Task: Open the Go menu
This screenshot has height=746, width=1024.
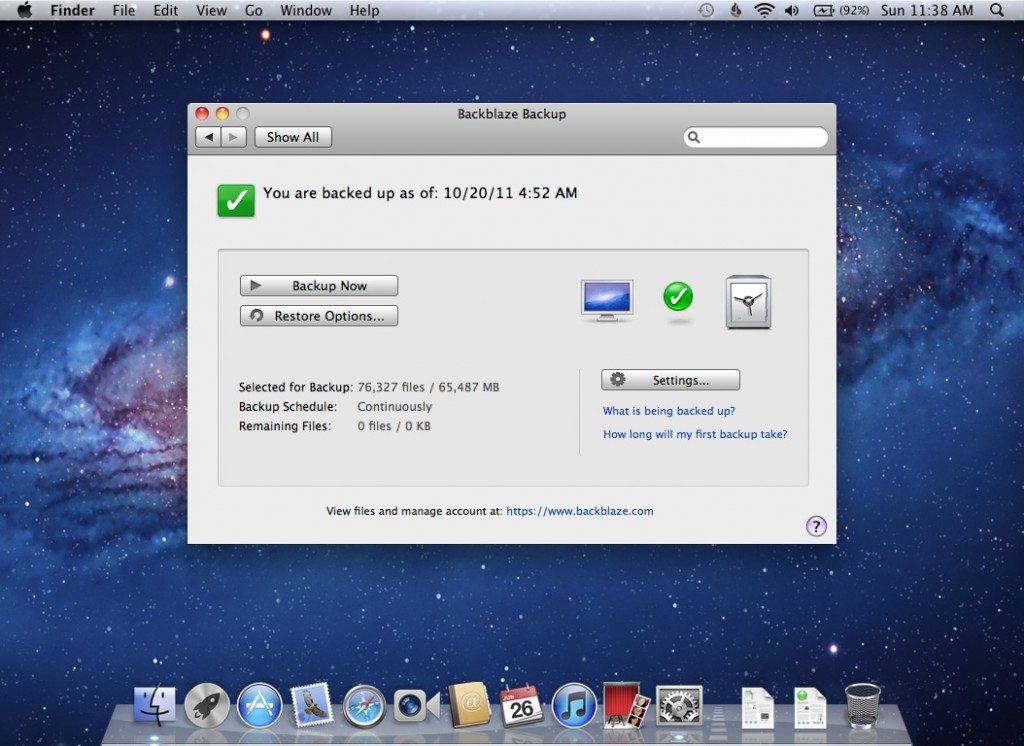Action: coord(253,11)
